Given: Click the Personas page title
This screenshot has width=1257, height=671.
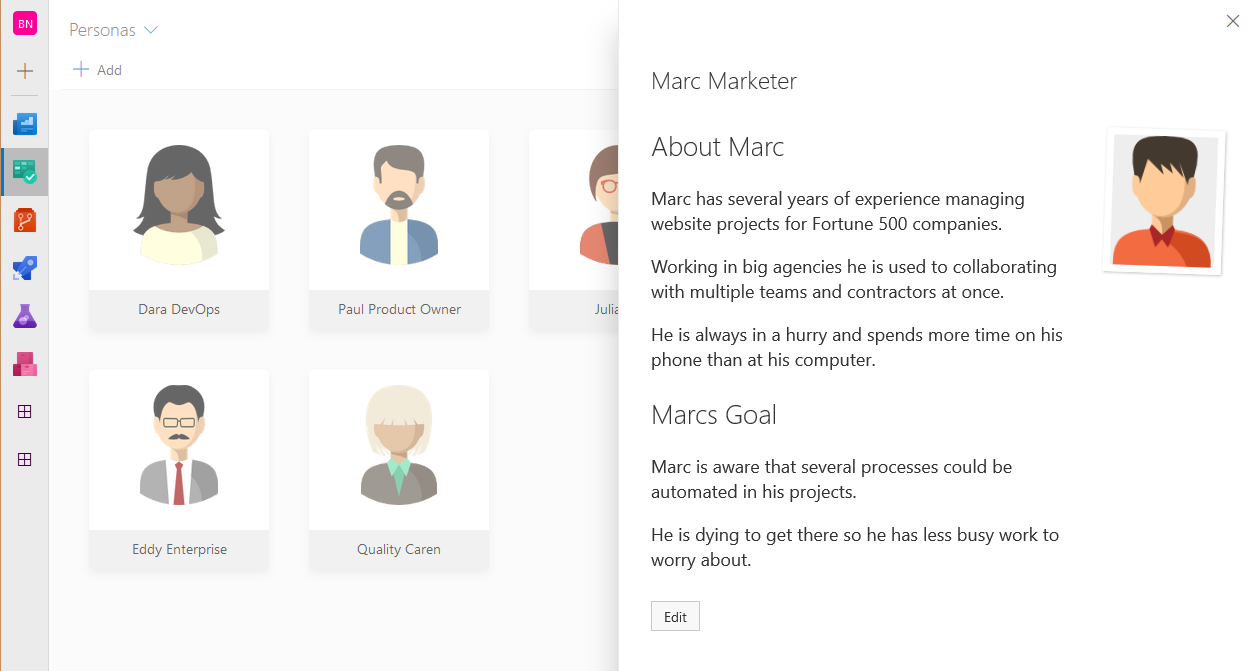Looking at the screenshot, I should click(102, 30).
